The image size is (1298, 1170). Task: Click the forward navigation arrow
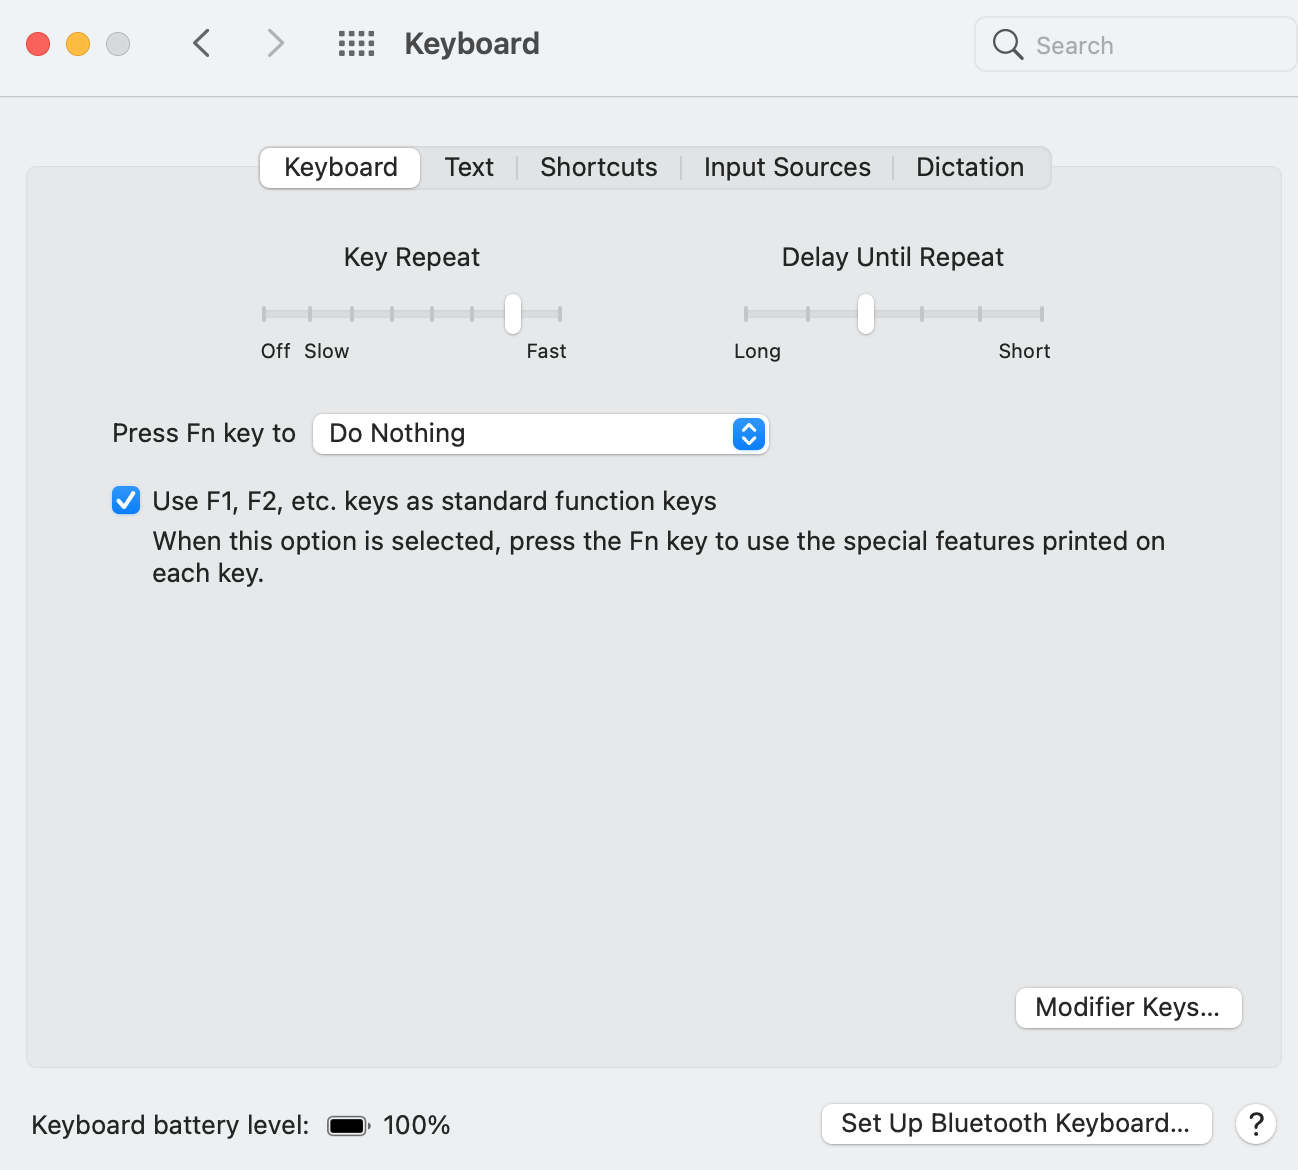[275, 44]
